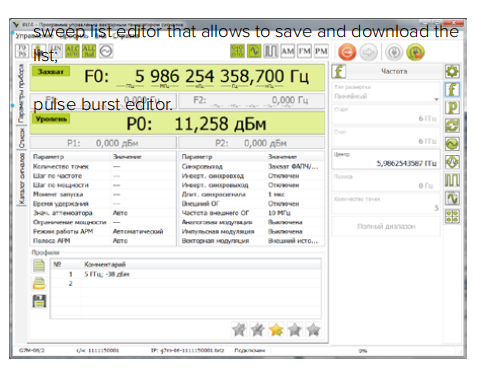Click the gray plug connect icon
This screenshot has width=487, height=373.
pos(394,52)
